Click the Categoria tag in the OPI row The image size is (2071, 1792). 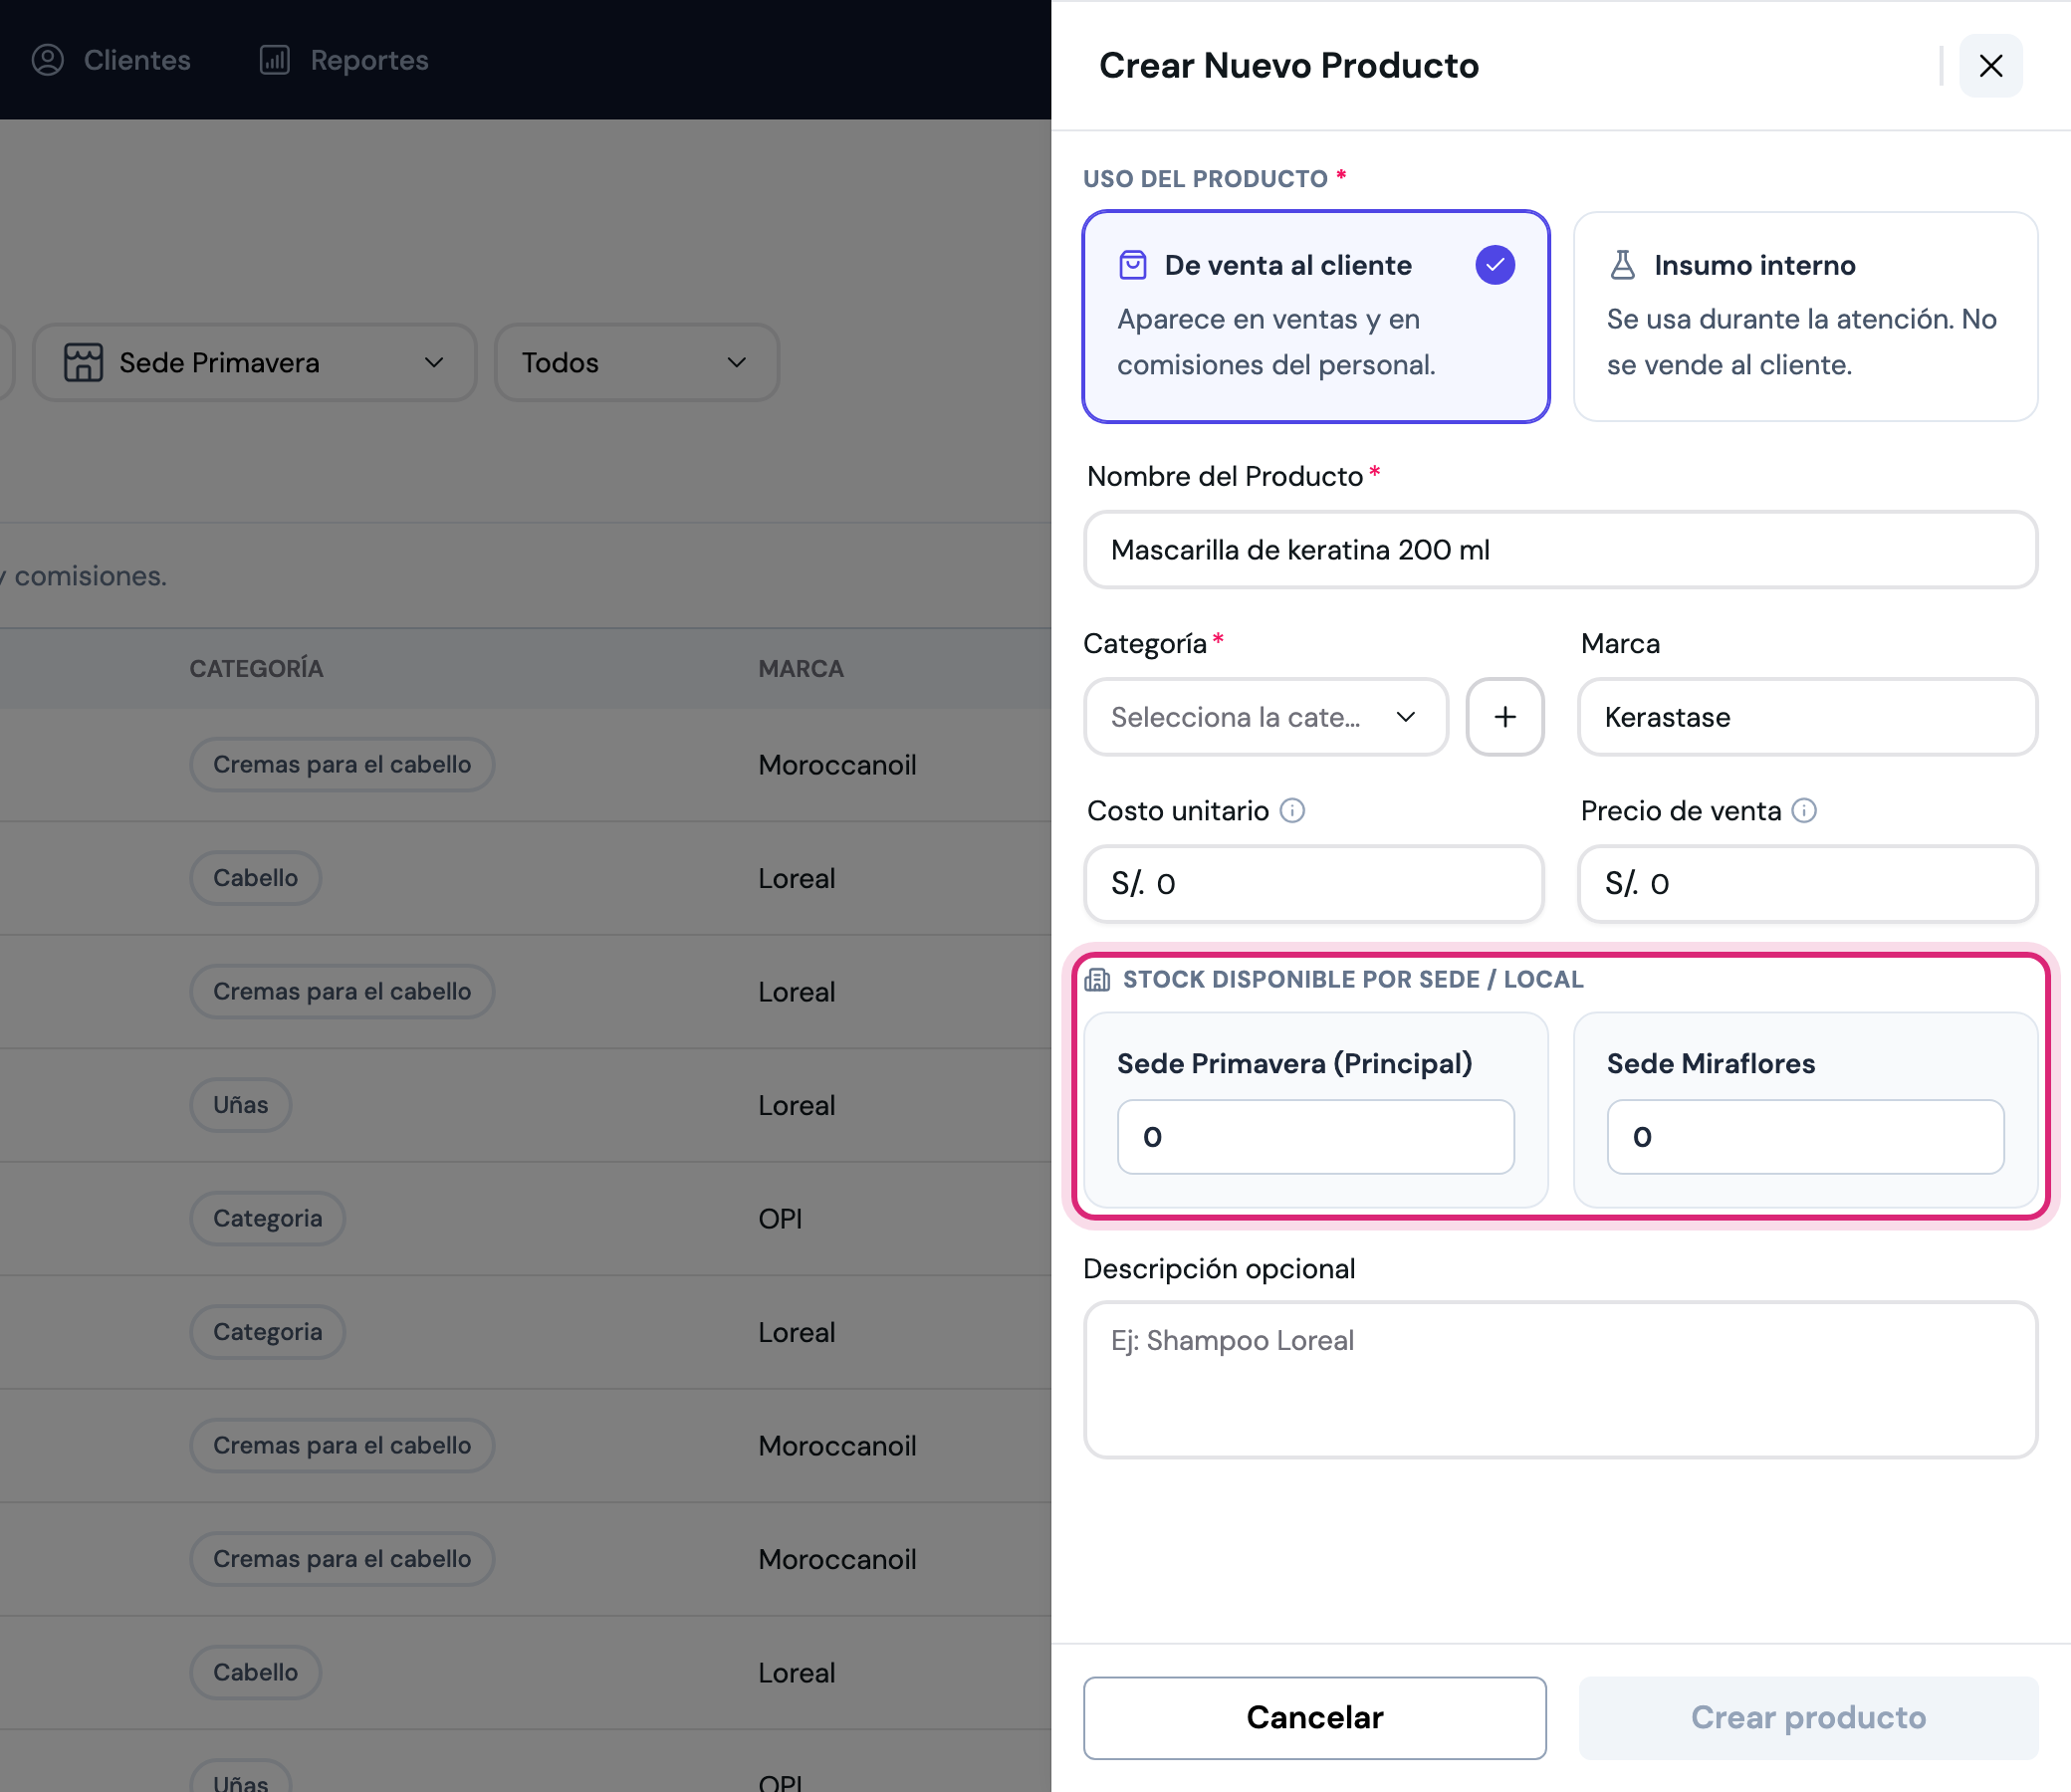[x=267, y=1218]
